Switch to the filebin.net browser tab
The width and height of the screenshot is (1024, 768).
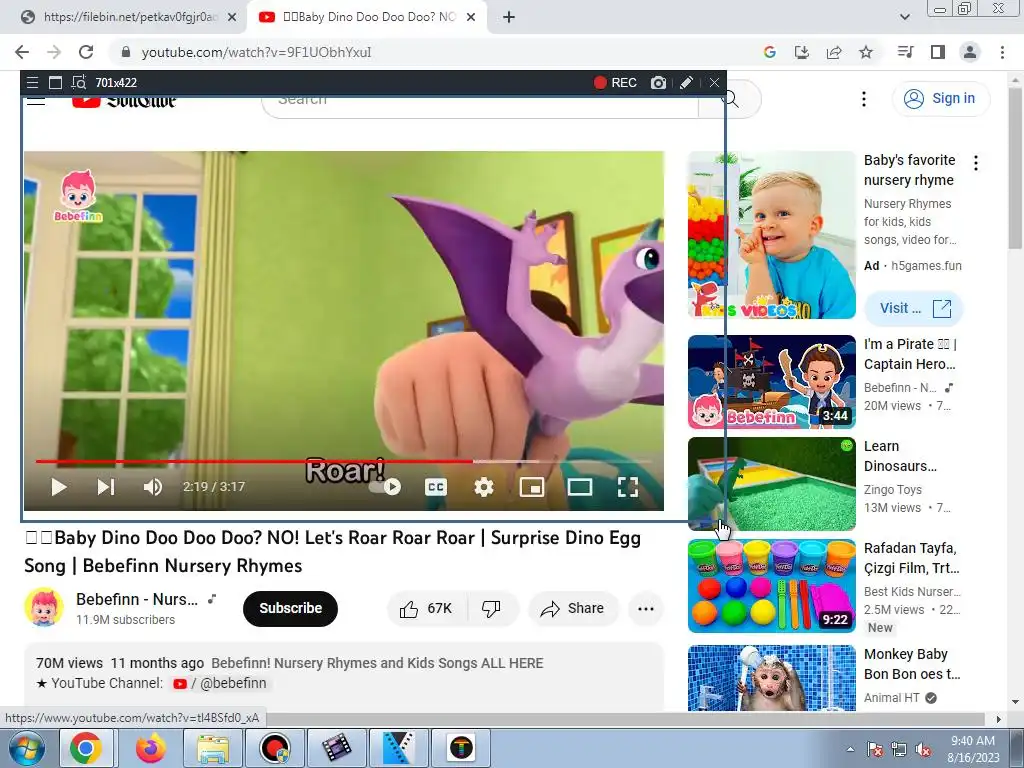[128, 17]
